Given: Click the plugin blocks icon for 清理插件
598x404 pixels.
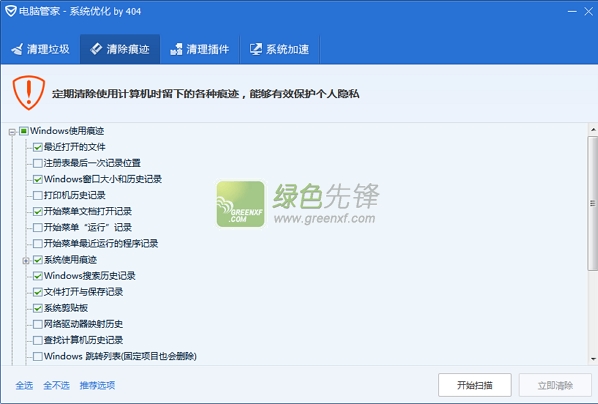Looking at the screenshot, I should pos(176,49).
